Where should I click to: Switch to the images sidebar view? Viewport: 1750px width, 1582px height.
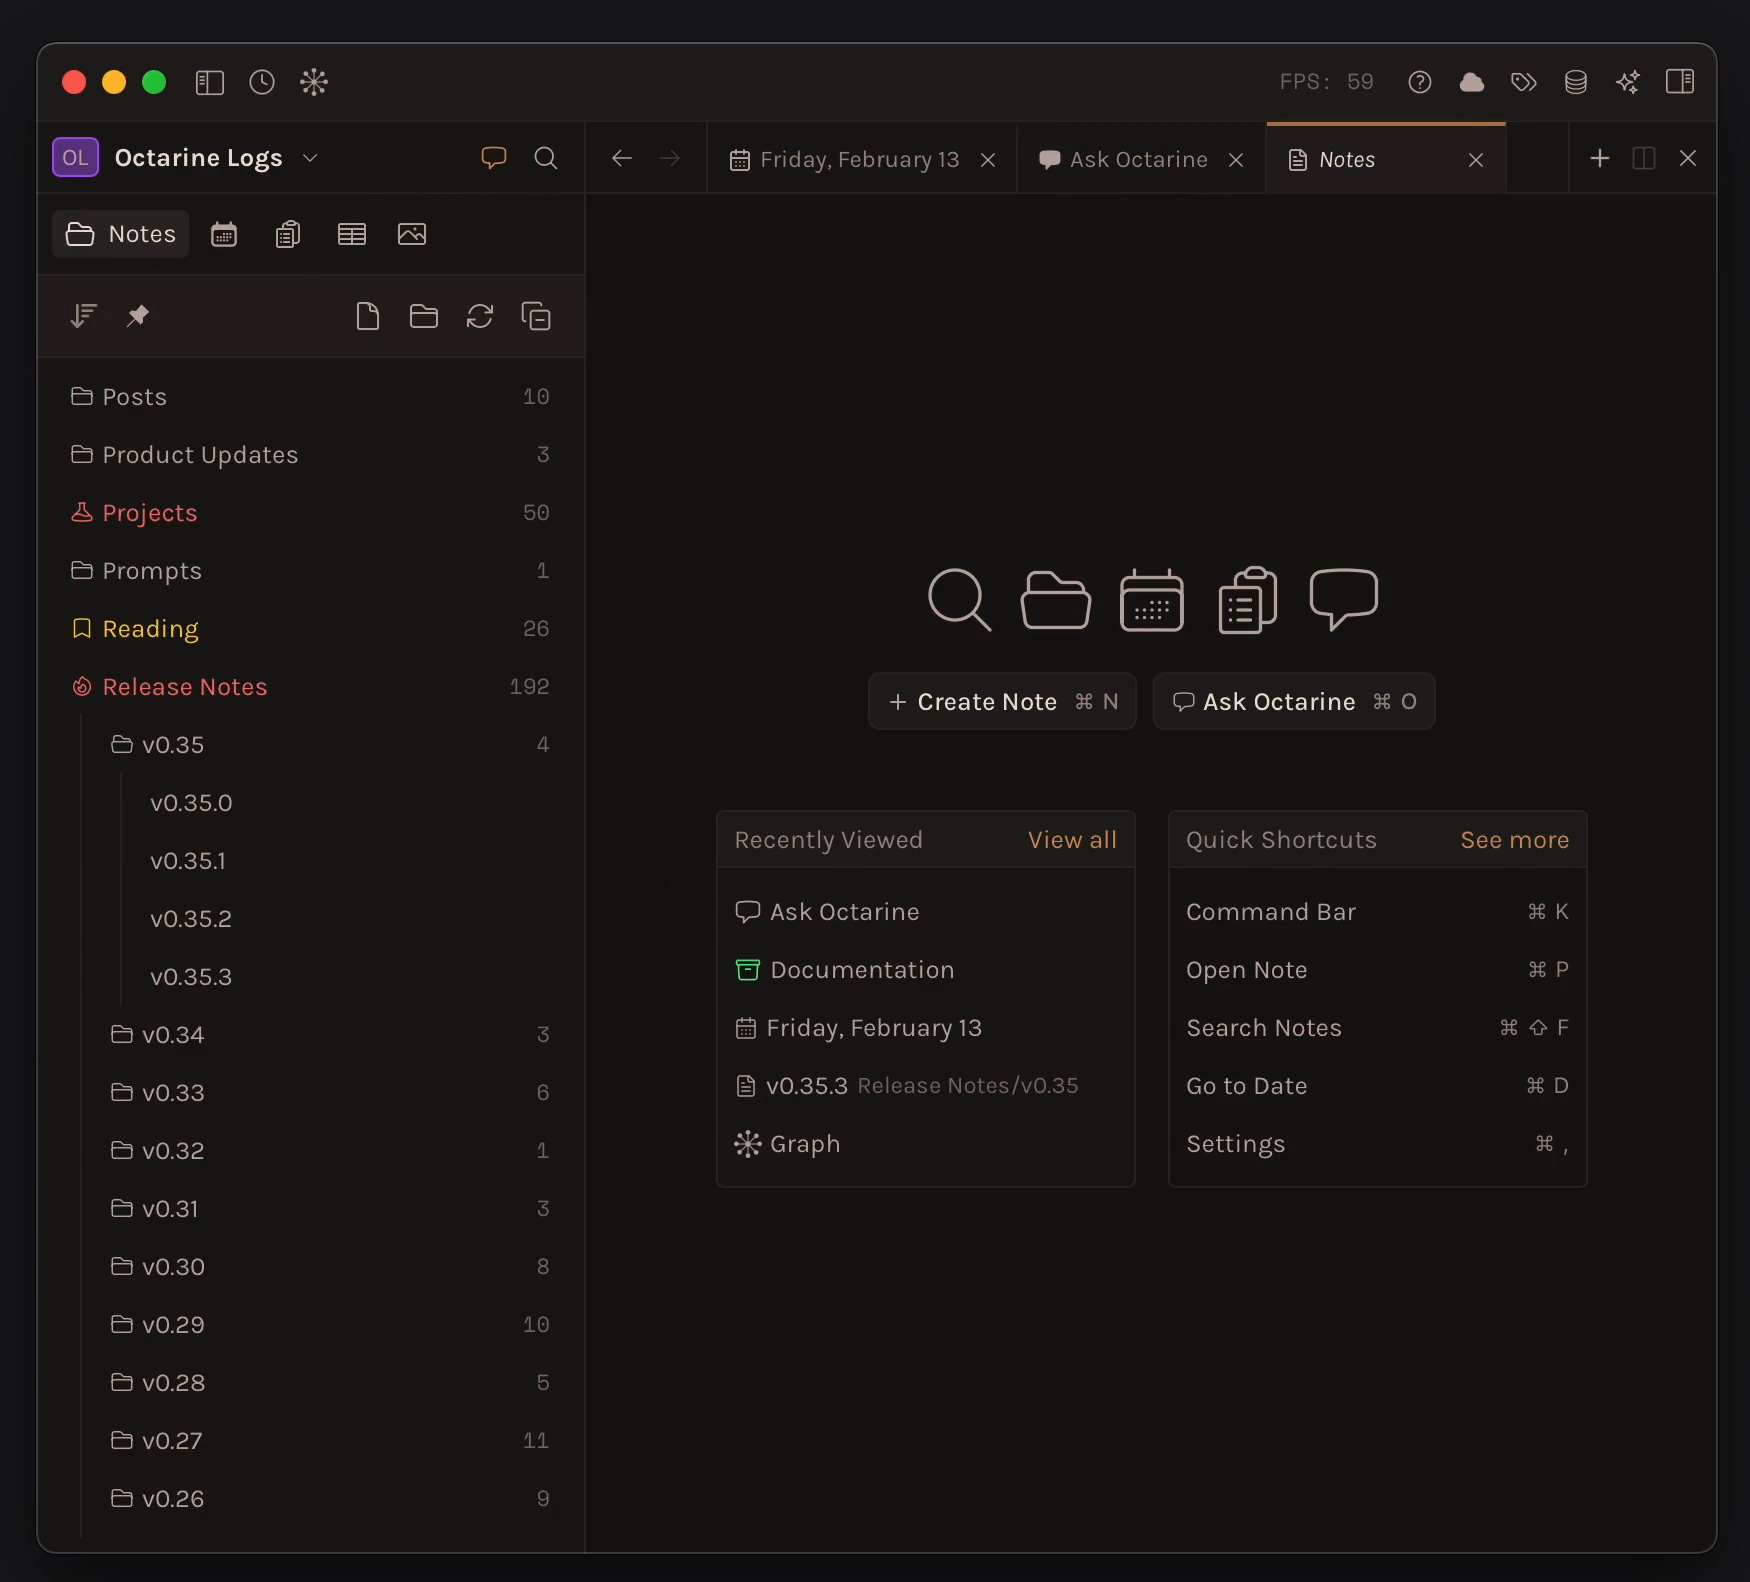[x=412, y=234]
